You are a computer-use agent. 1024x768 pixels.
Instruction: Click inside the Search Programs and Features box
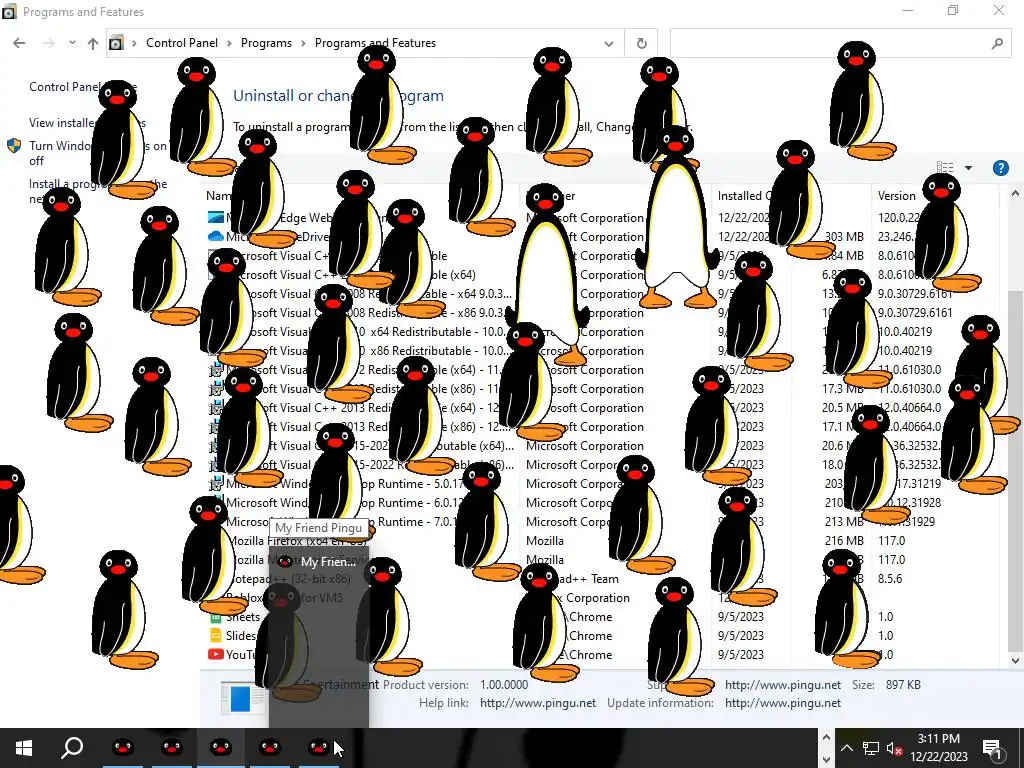[840, 43]
